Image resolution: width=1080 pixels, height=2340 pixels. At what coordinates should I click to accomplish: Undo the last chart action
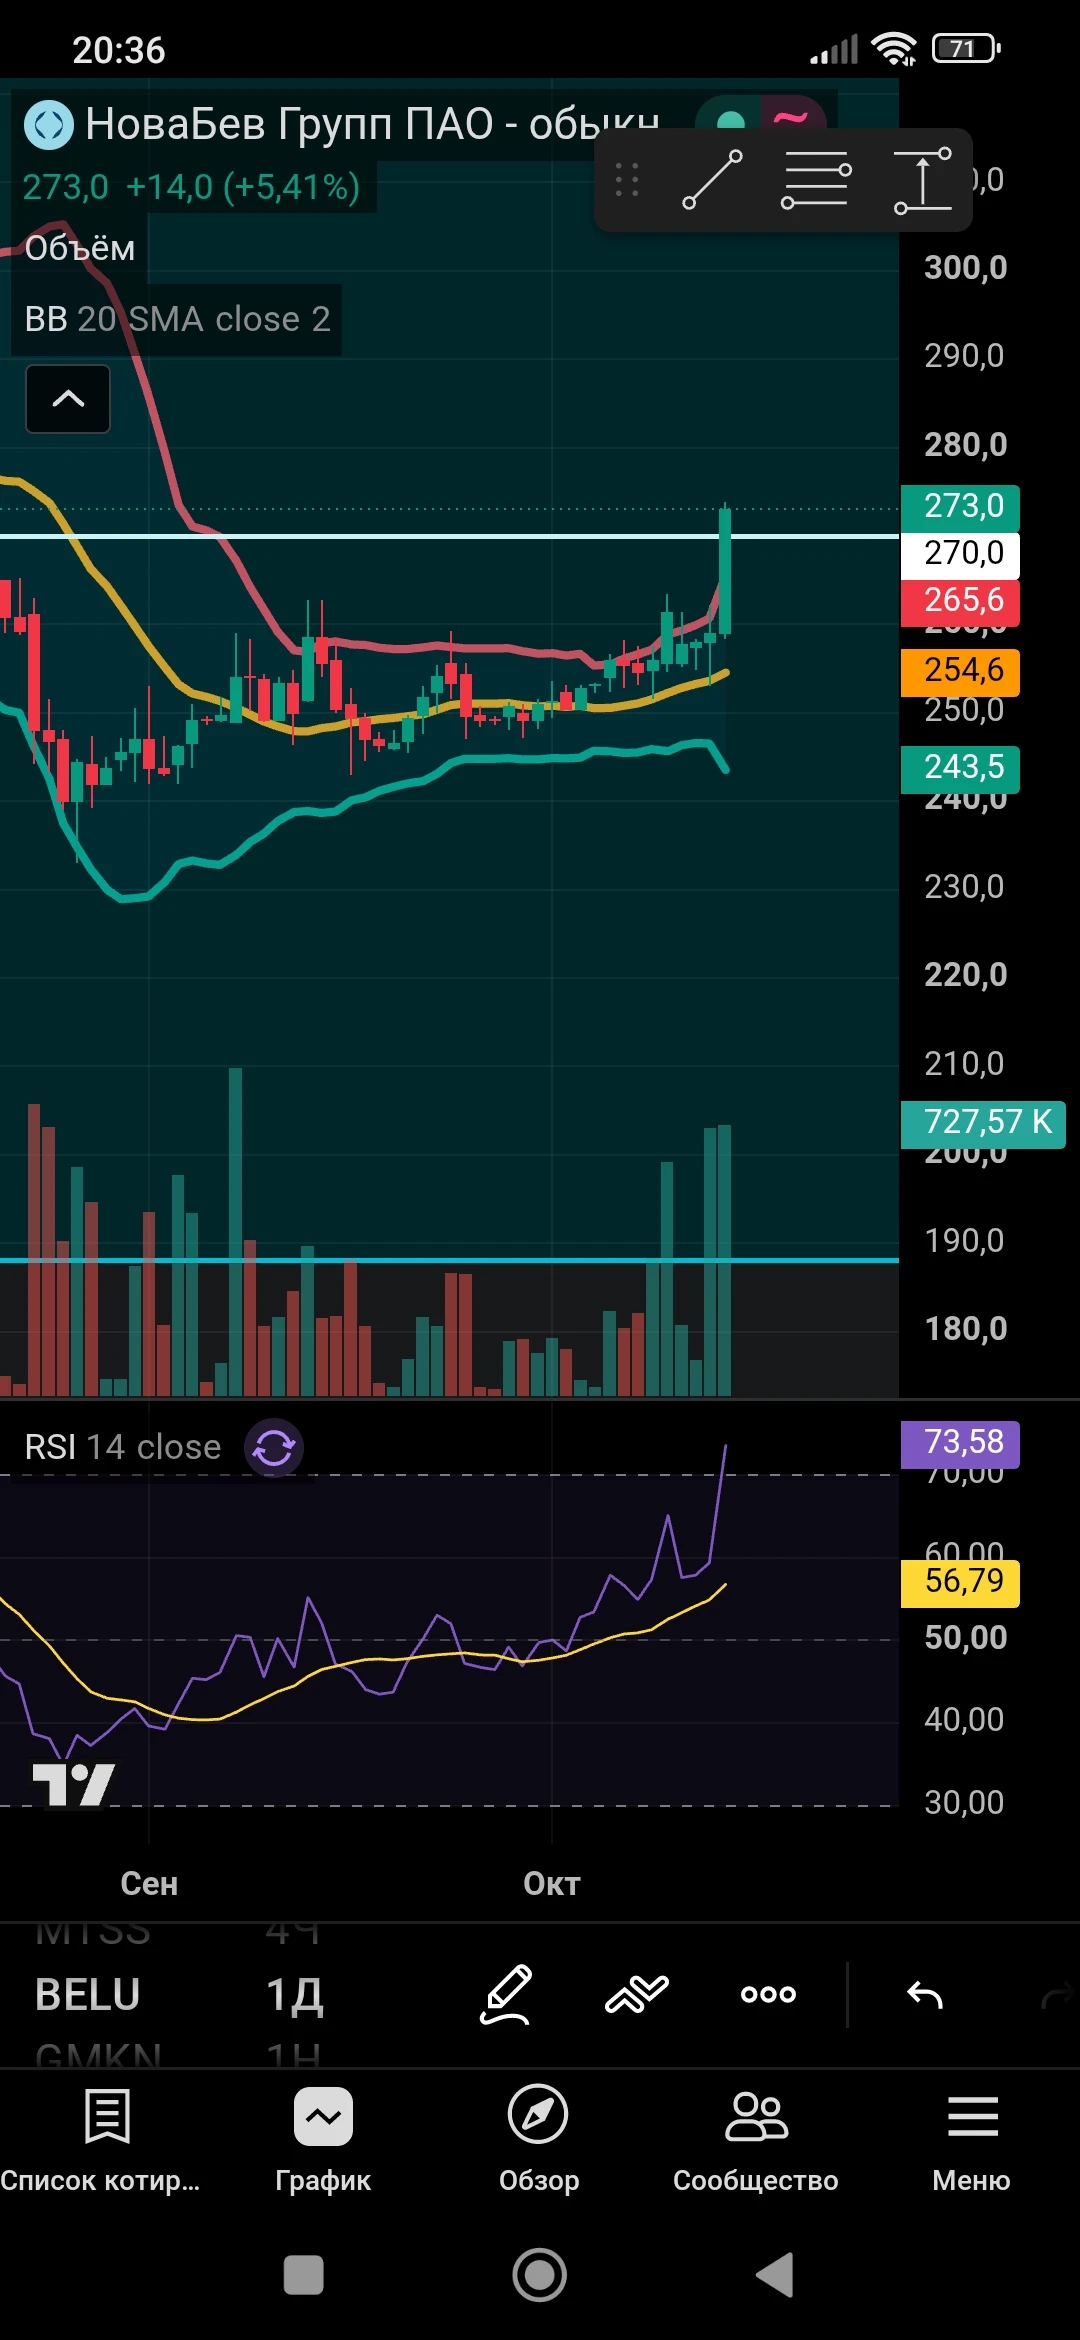[x=925, y=1995]
